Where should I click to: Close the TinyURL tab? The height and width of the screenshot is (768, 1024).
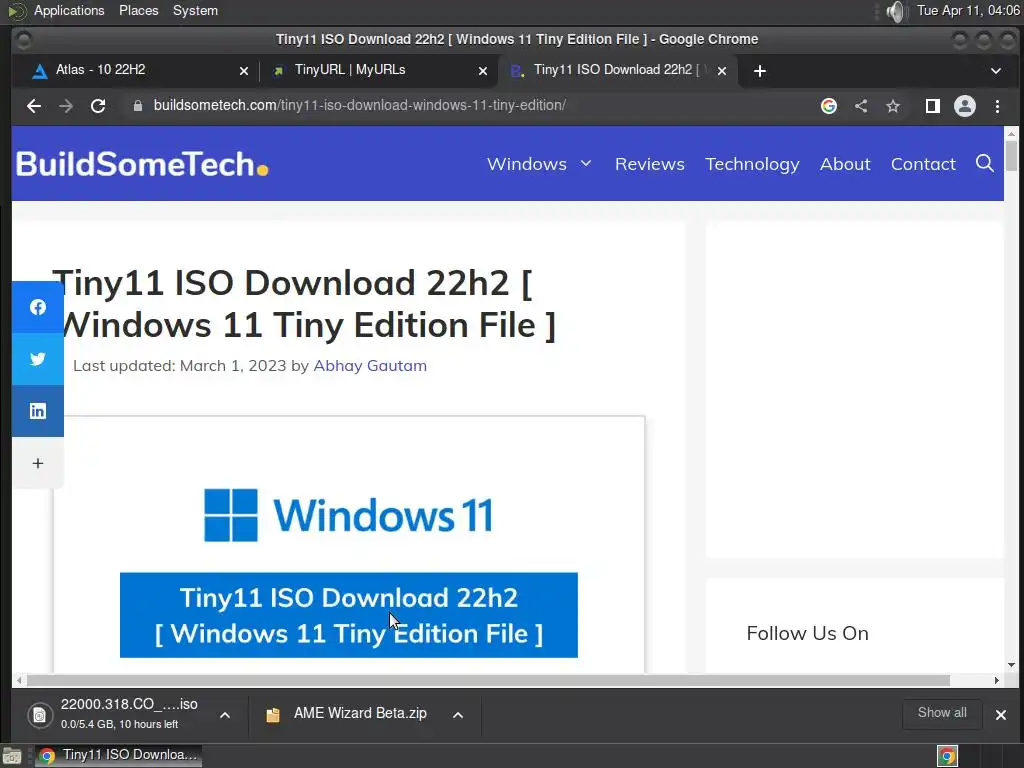click(483, 71)
